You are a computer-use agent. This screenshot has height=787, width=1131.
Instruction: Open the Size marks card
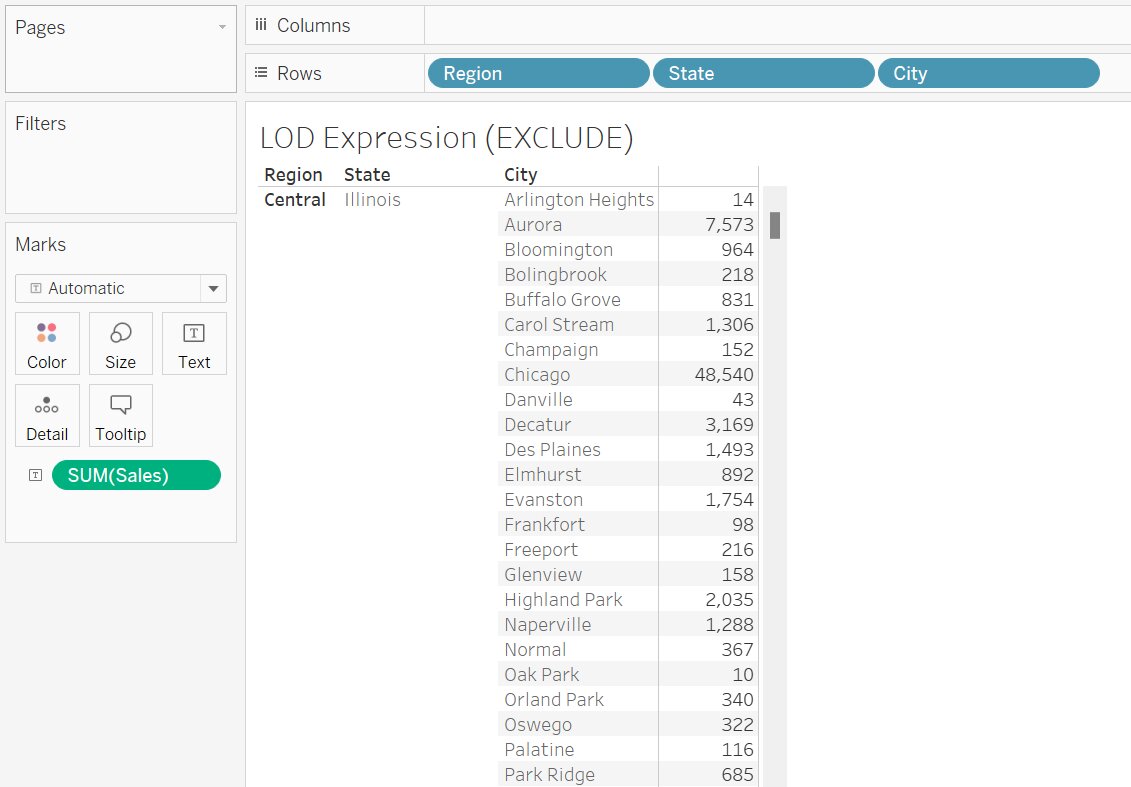click(121, 343)
